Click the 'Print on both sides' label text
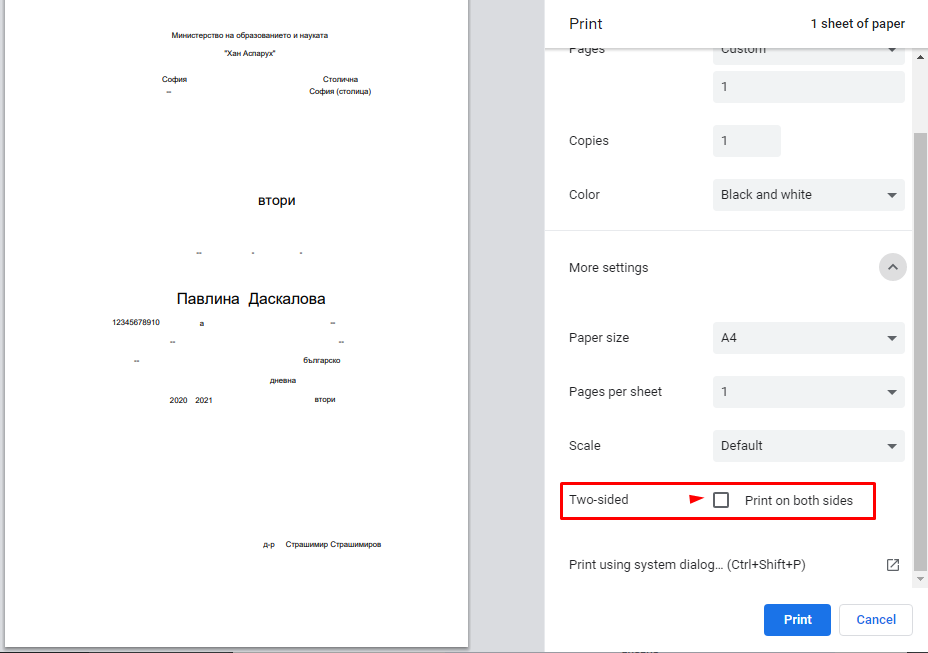Image resolution: width=928 pixels, height=653 pixels. tap(798, 500)
